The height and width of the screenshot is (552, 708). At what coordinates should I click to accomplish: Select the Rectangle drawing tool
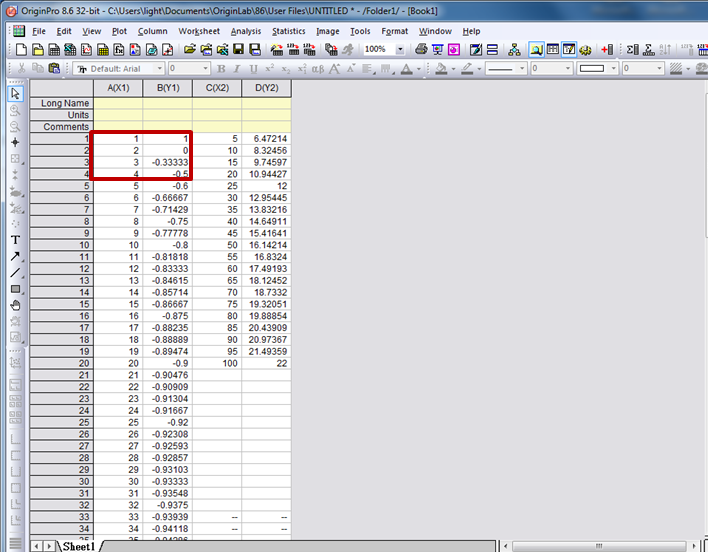coord(15,289)
